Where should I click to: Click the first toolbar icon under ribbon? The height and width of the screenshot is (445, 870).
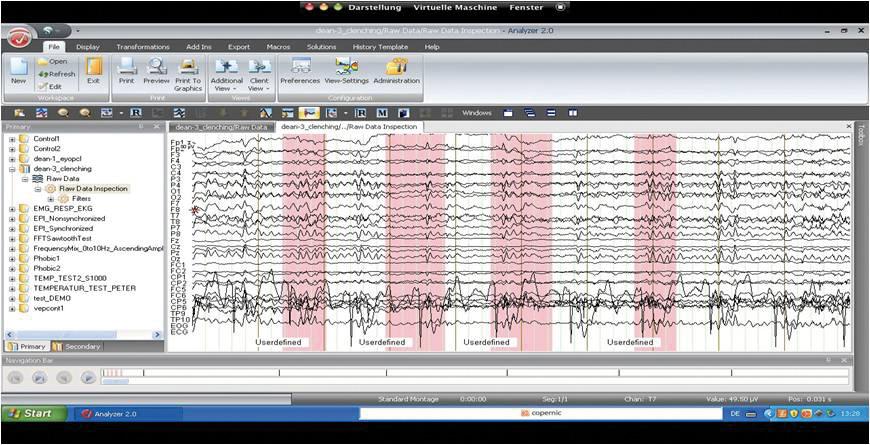point(19,113)
